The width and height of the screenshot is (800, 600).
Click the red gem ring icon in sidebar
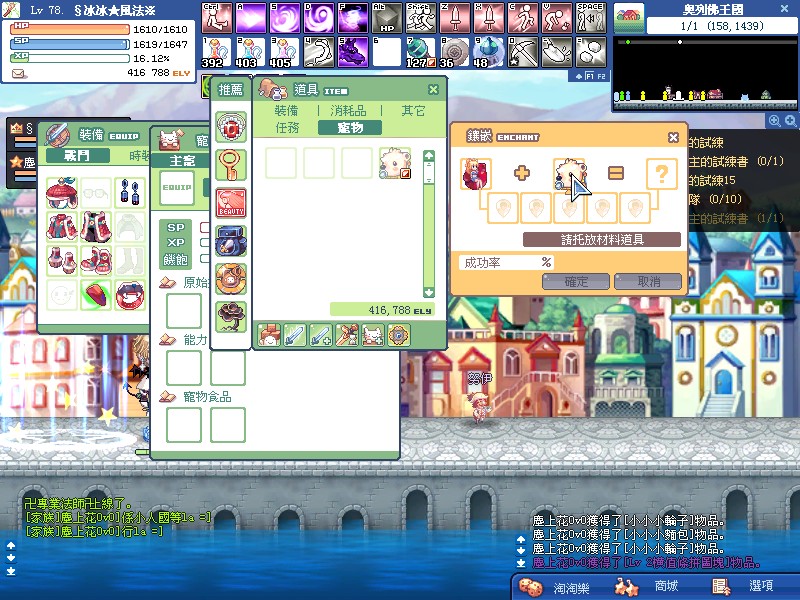coord(231,128)
